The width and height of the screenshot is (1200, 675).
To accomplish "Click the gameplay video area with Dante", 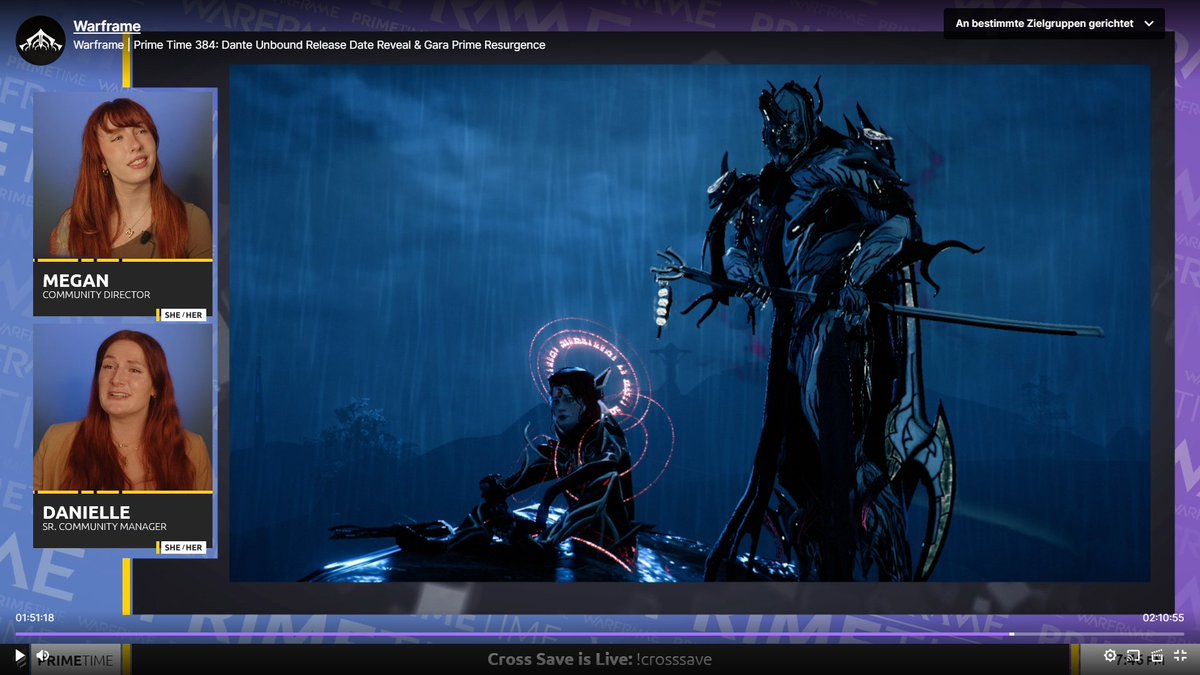I will pos(690,323).
